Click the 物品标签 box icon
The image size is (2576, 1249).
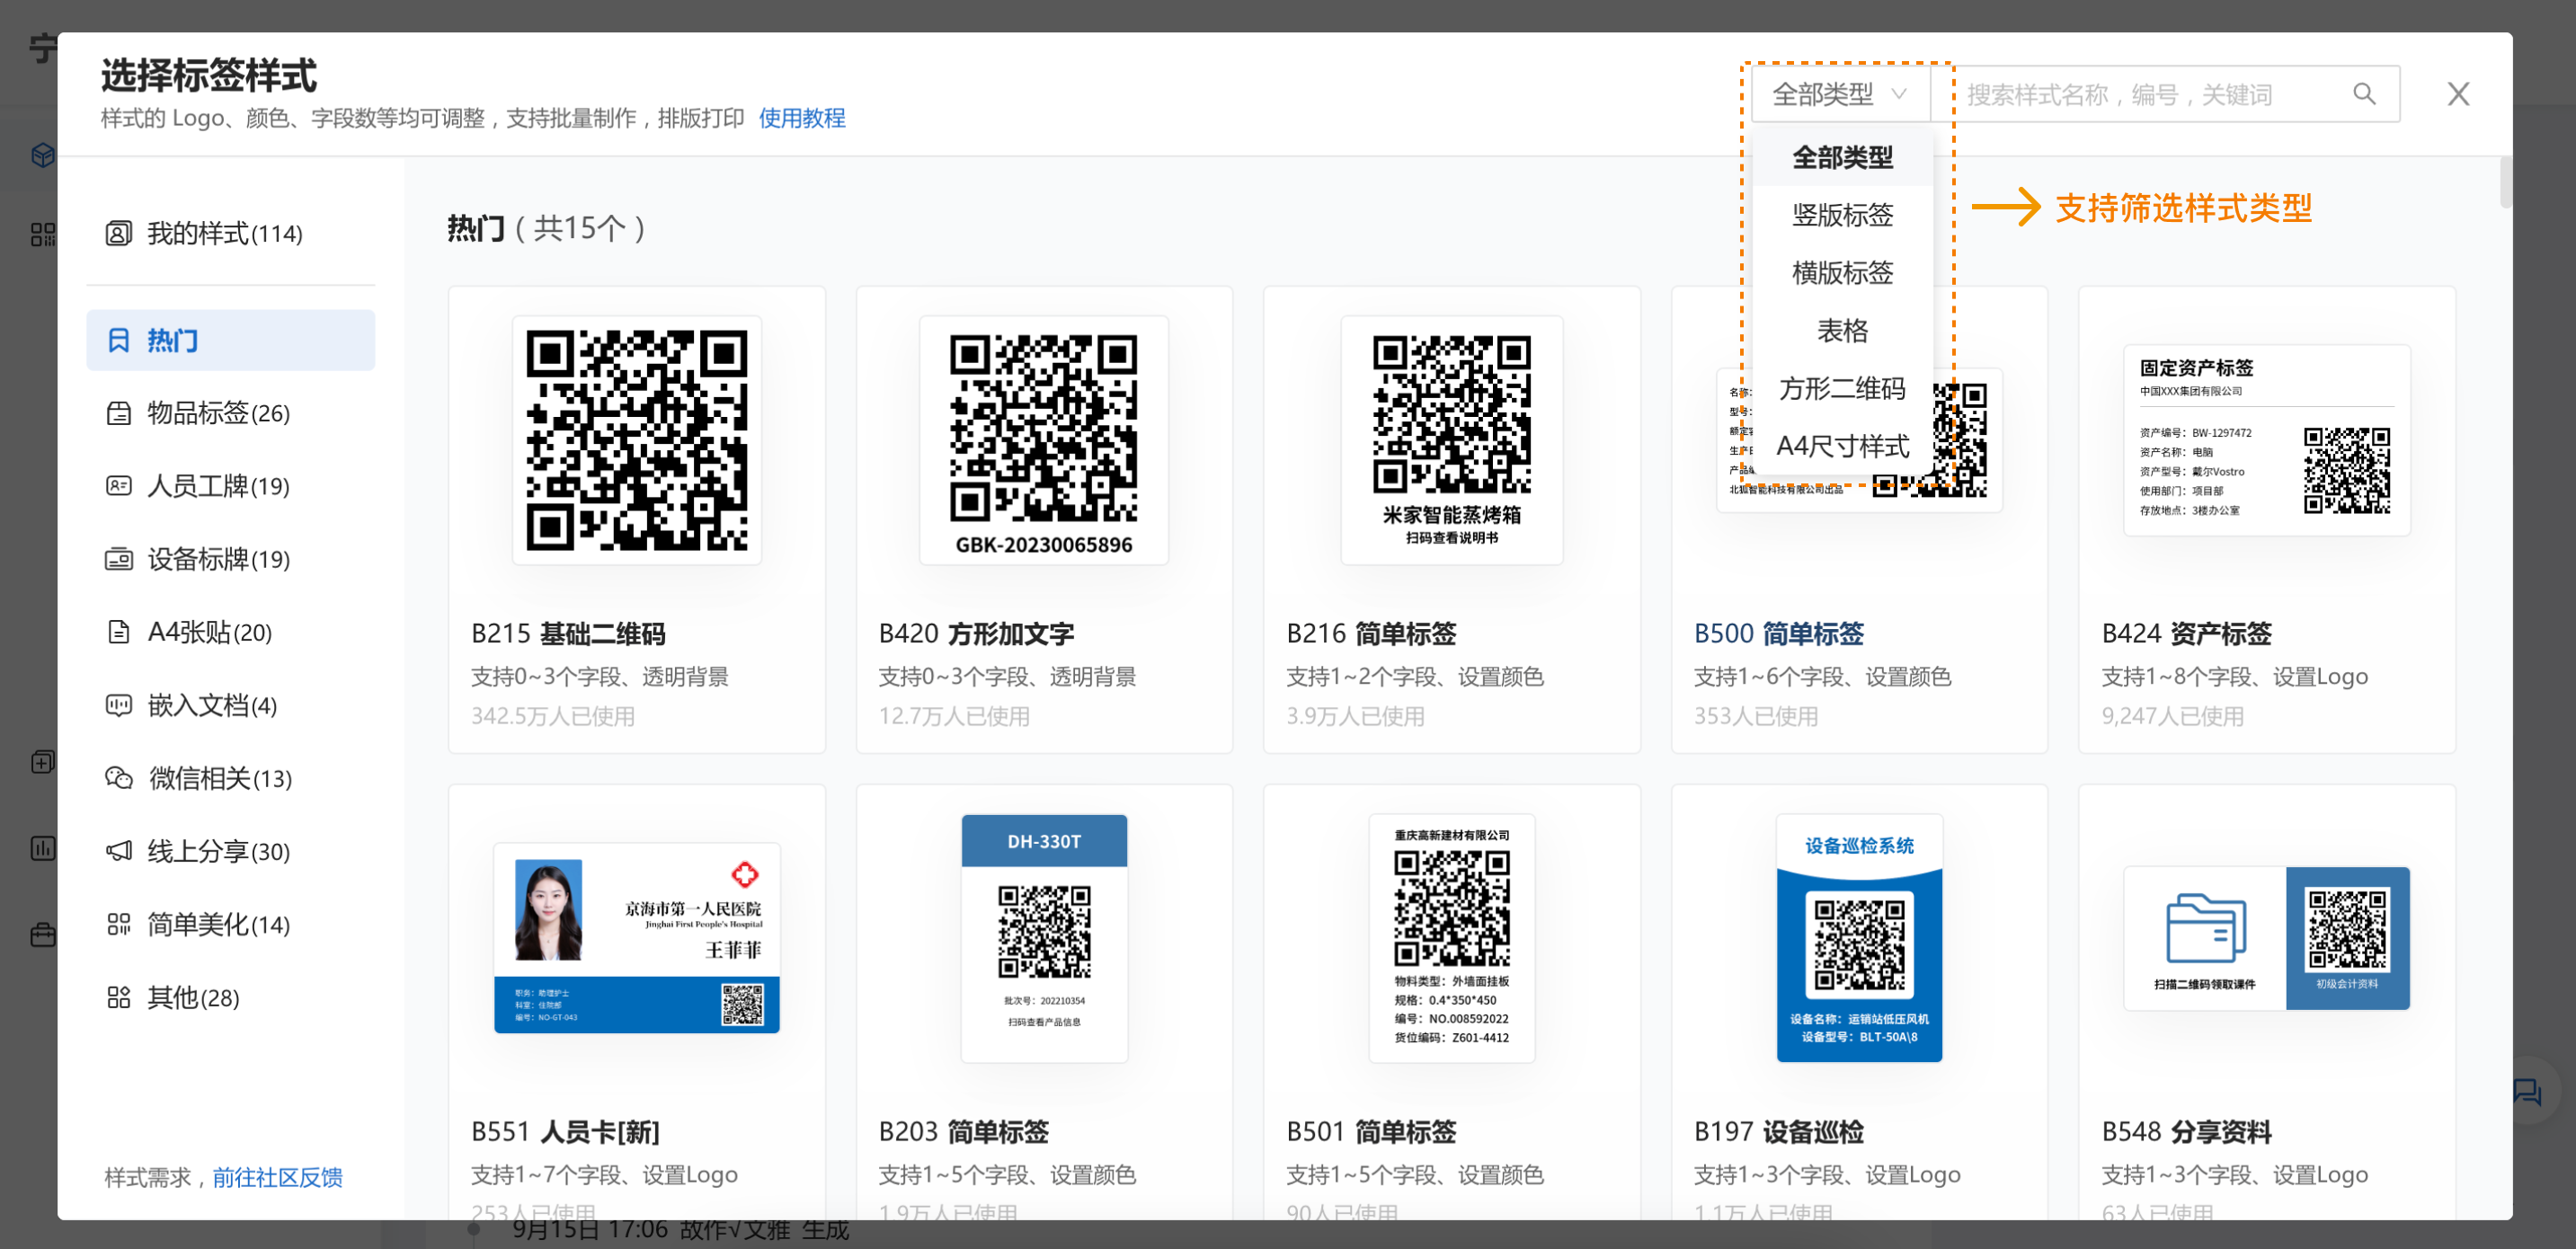point(119,413)
